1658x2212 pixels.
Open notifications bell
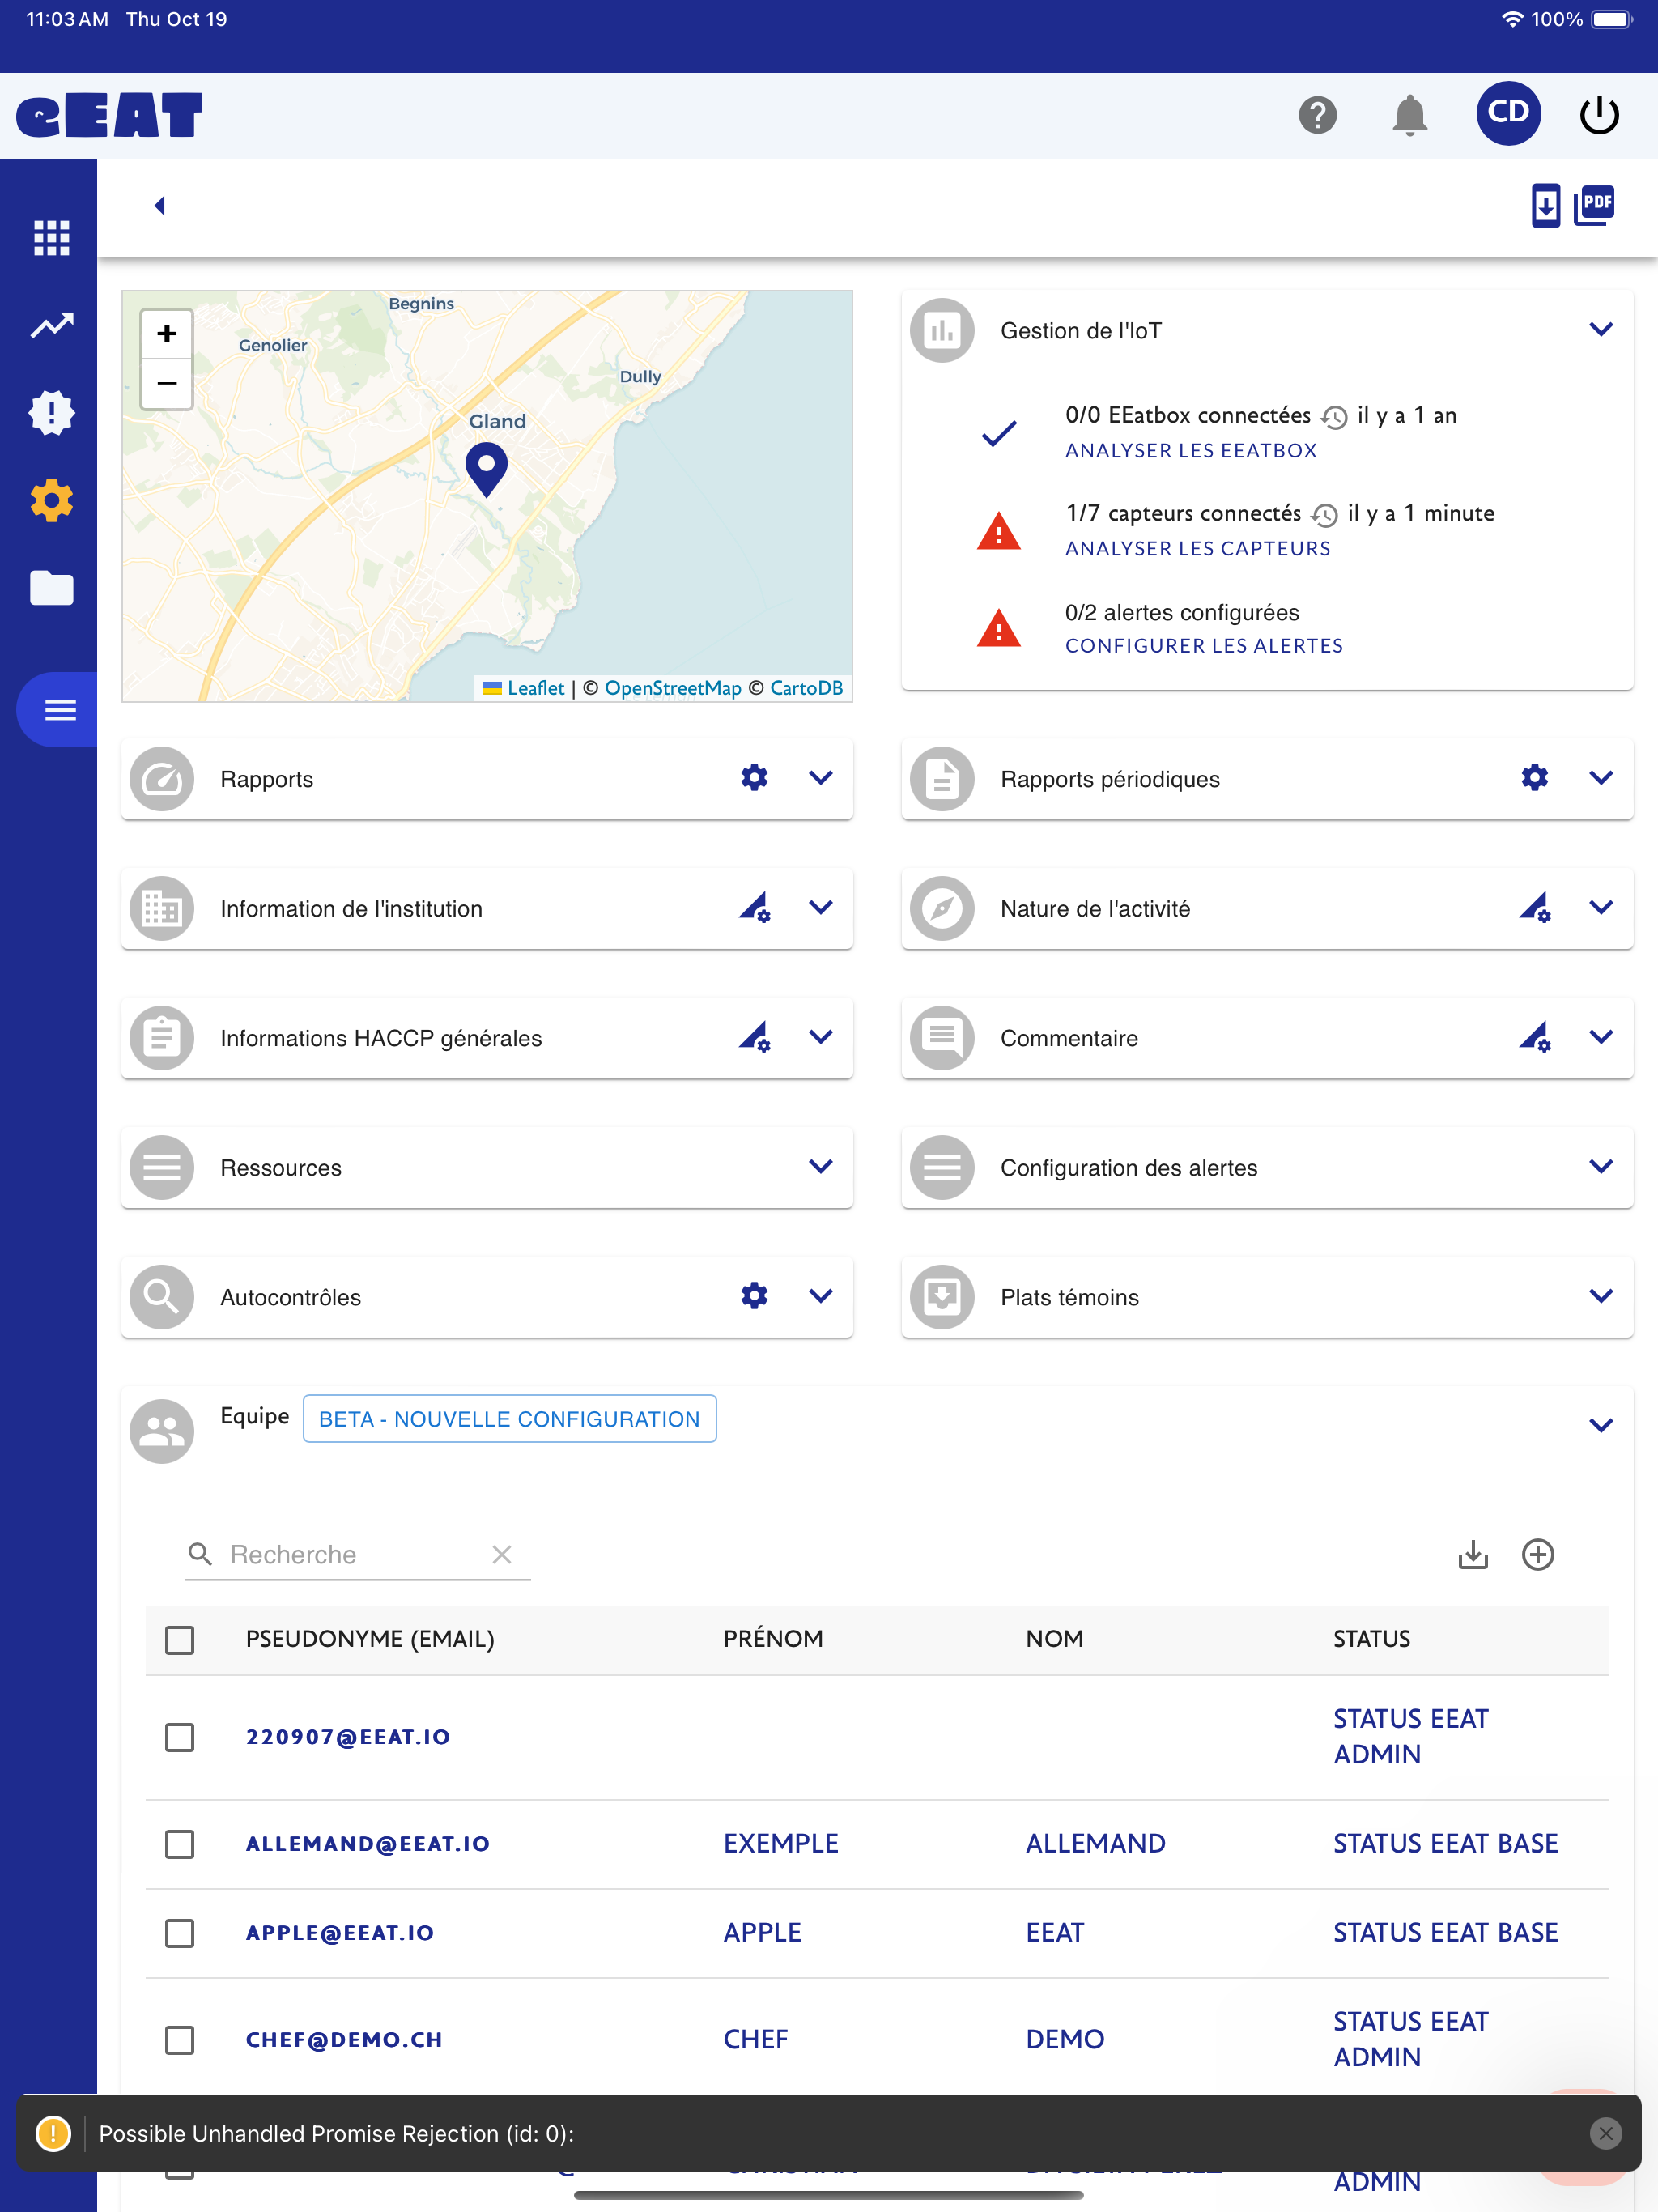click(1409, 115)
